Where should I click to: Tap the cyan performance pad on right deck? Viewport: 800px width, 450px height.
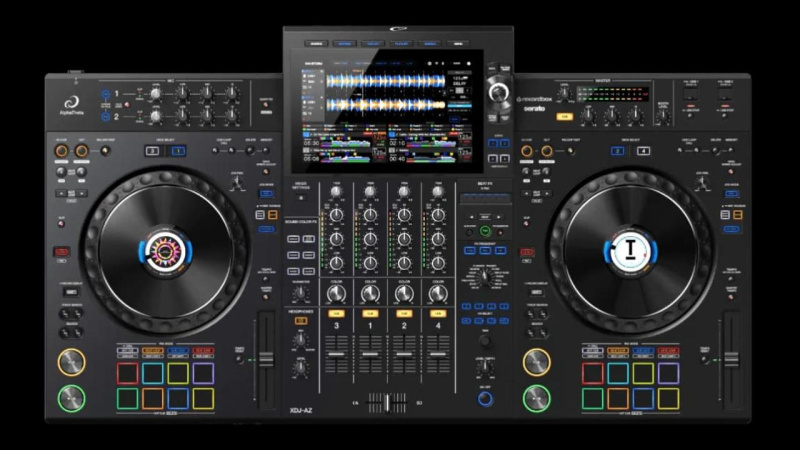pos(618,373)
